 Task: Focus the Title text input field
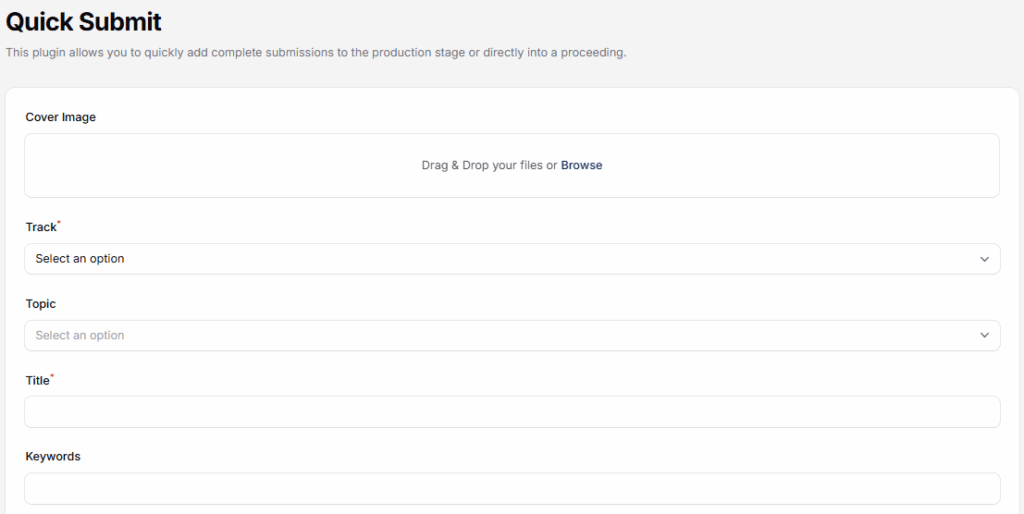point(512,412)
